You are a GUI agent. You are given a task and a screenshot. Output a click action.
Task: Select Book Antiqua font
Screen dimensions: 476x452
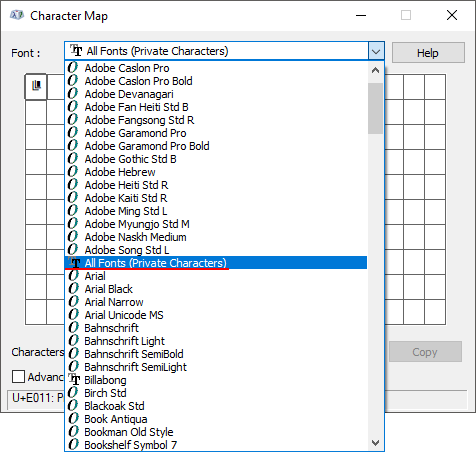(x=216, y=419)
